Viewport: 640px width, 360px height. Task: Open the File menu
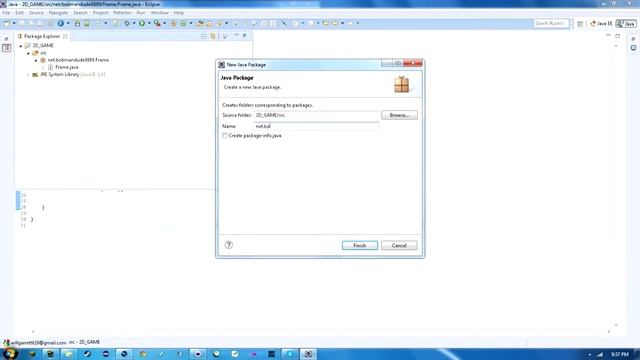pyautogui.click(x=6, y=13)
